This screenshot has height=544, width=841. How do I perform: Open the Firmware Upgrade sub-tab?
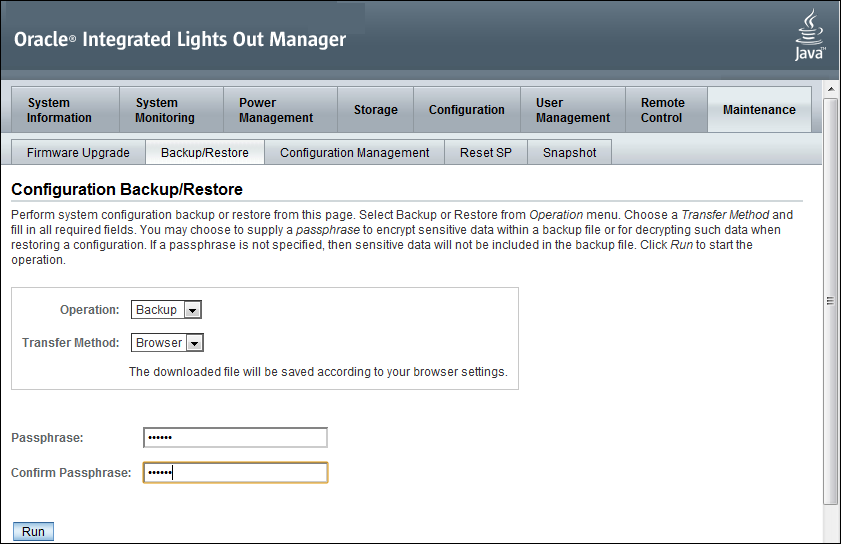pyautogui.click(x=78, y=153)
